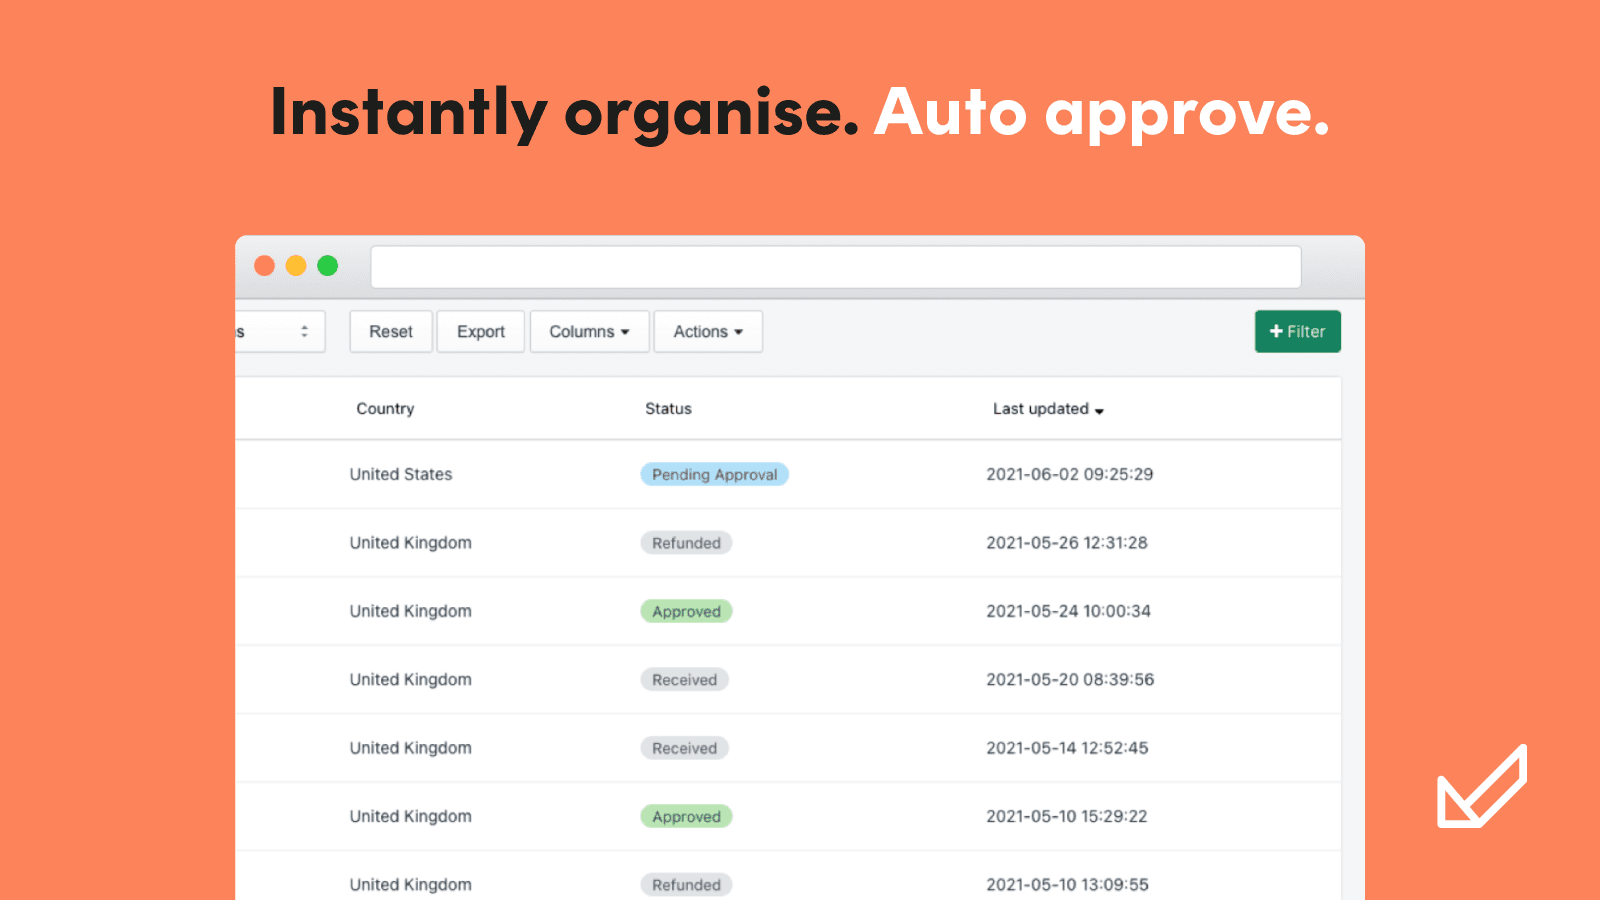1600x900 pixels.
Task: Click the sort arrow beside Last updated
Action: pos(1100,410)
